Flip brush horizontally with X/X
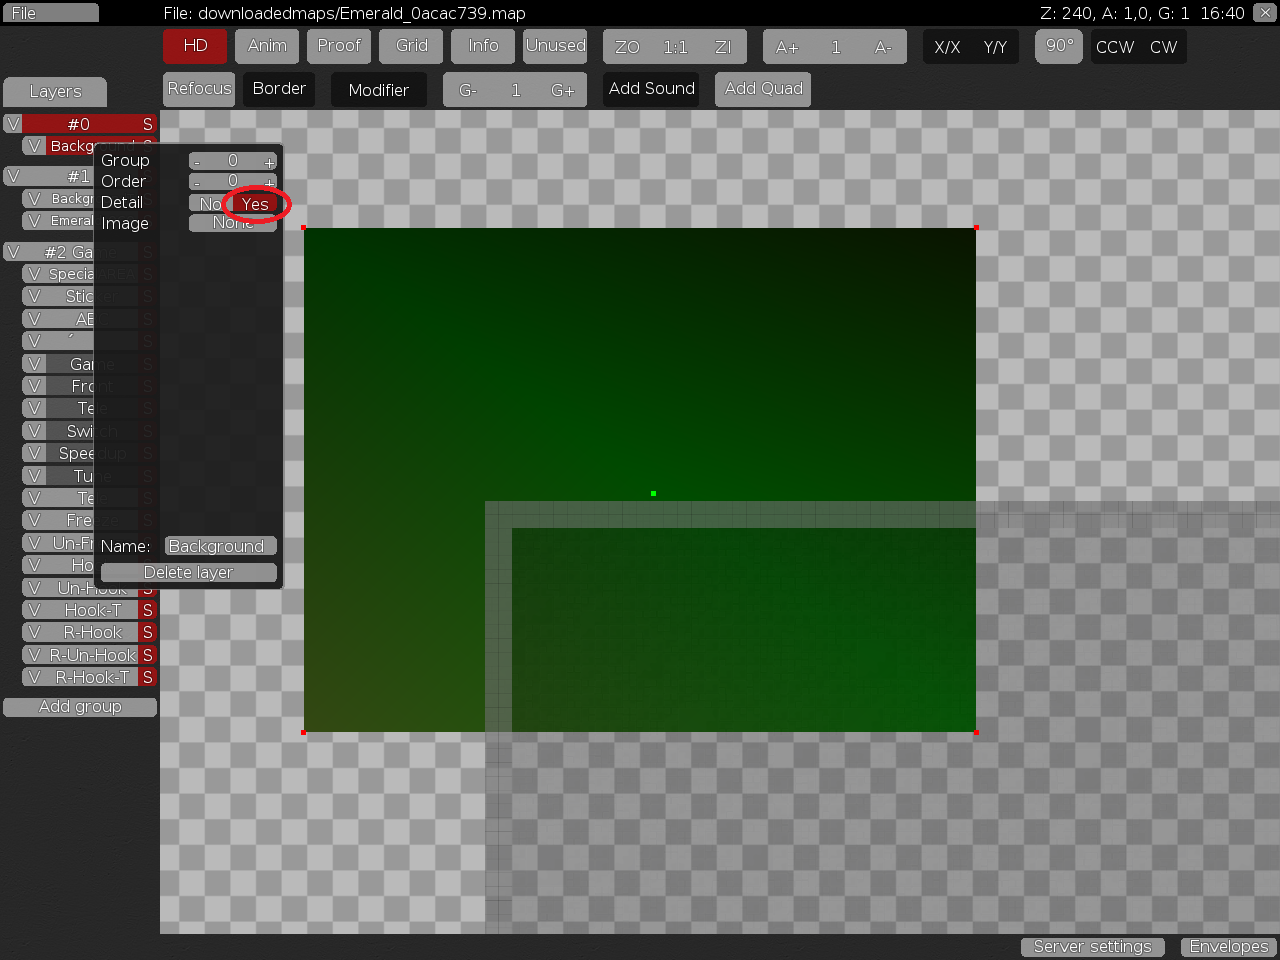The width and height of the screenshot is (1280, 960). point(946,47)
